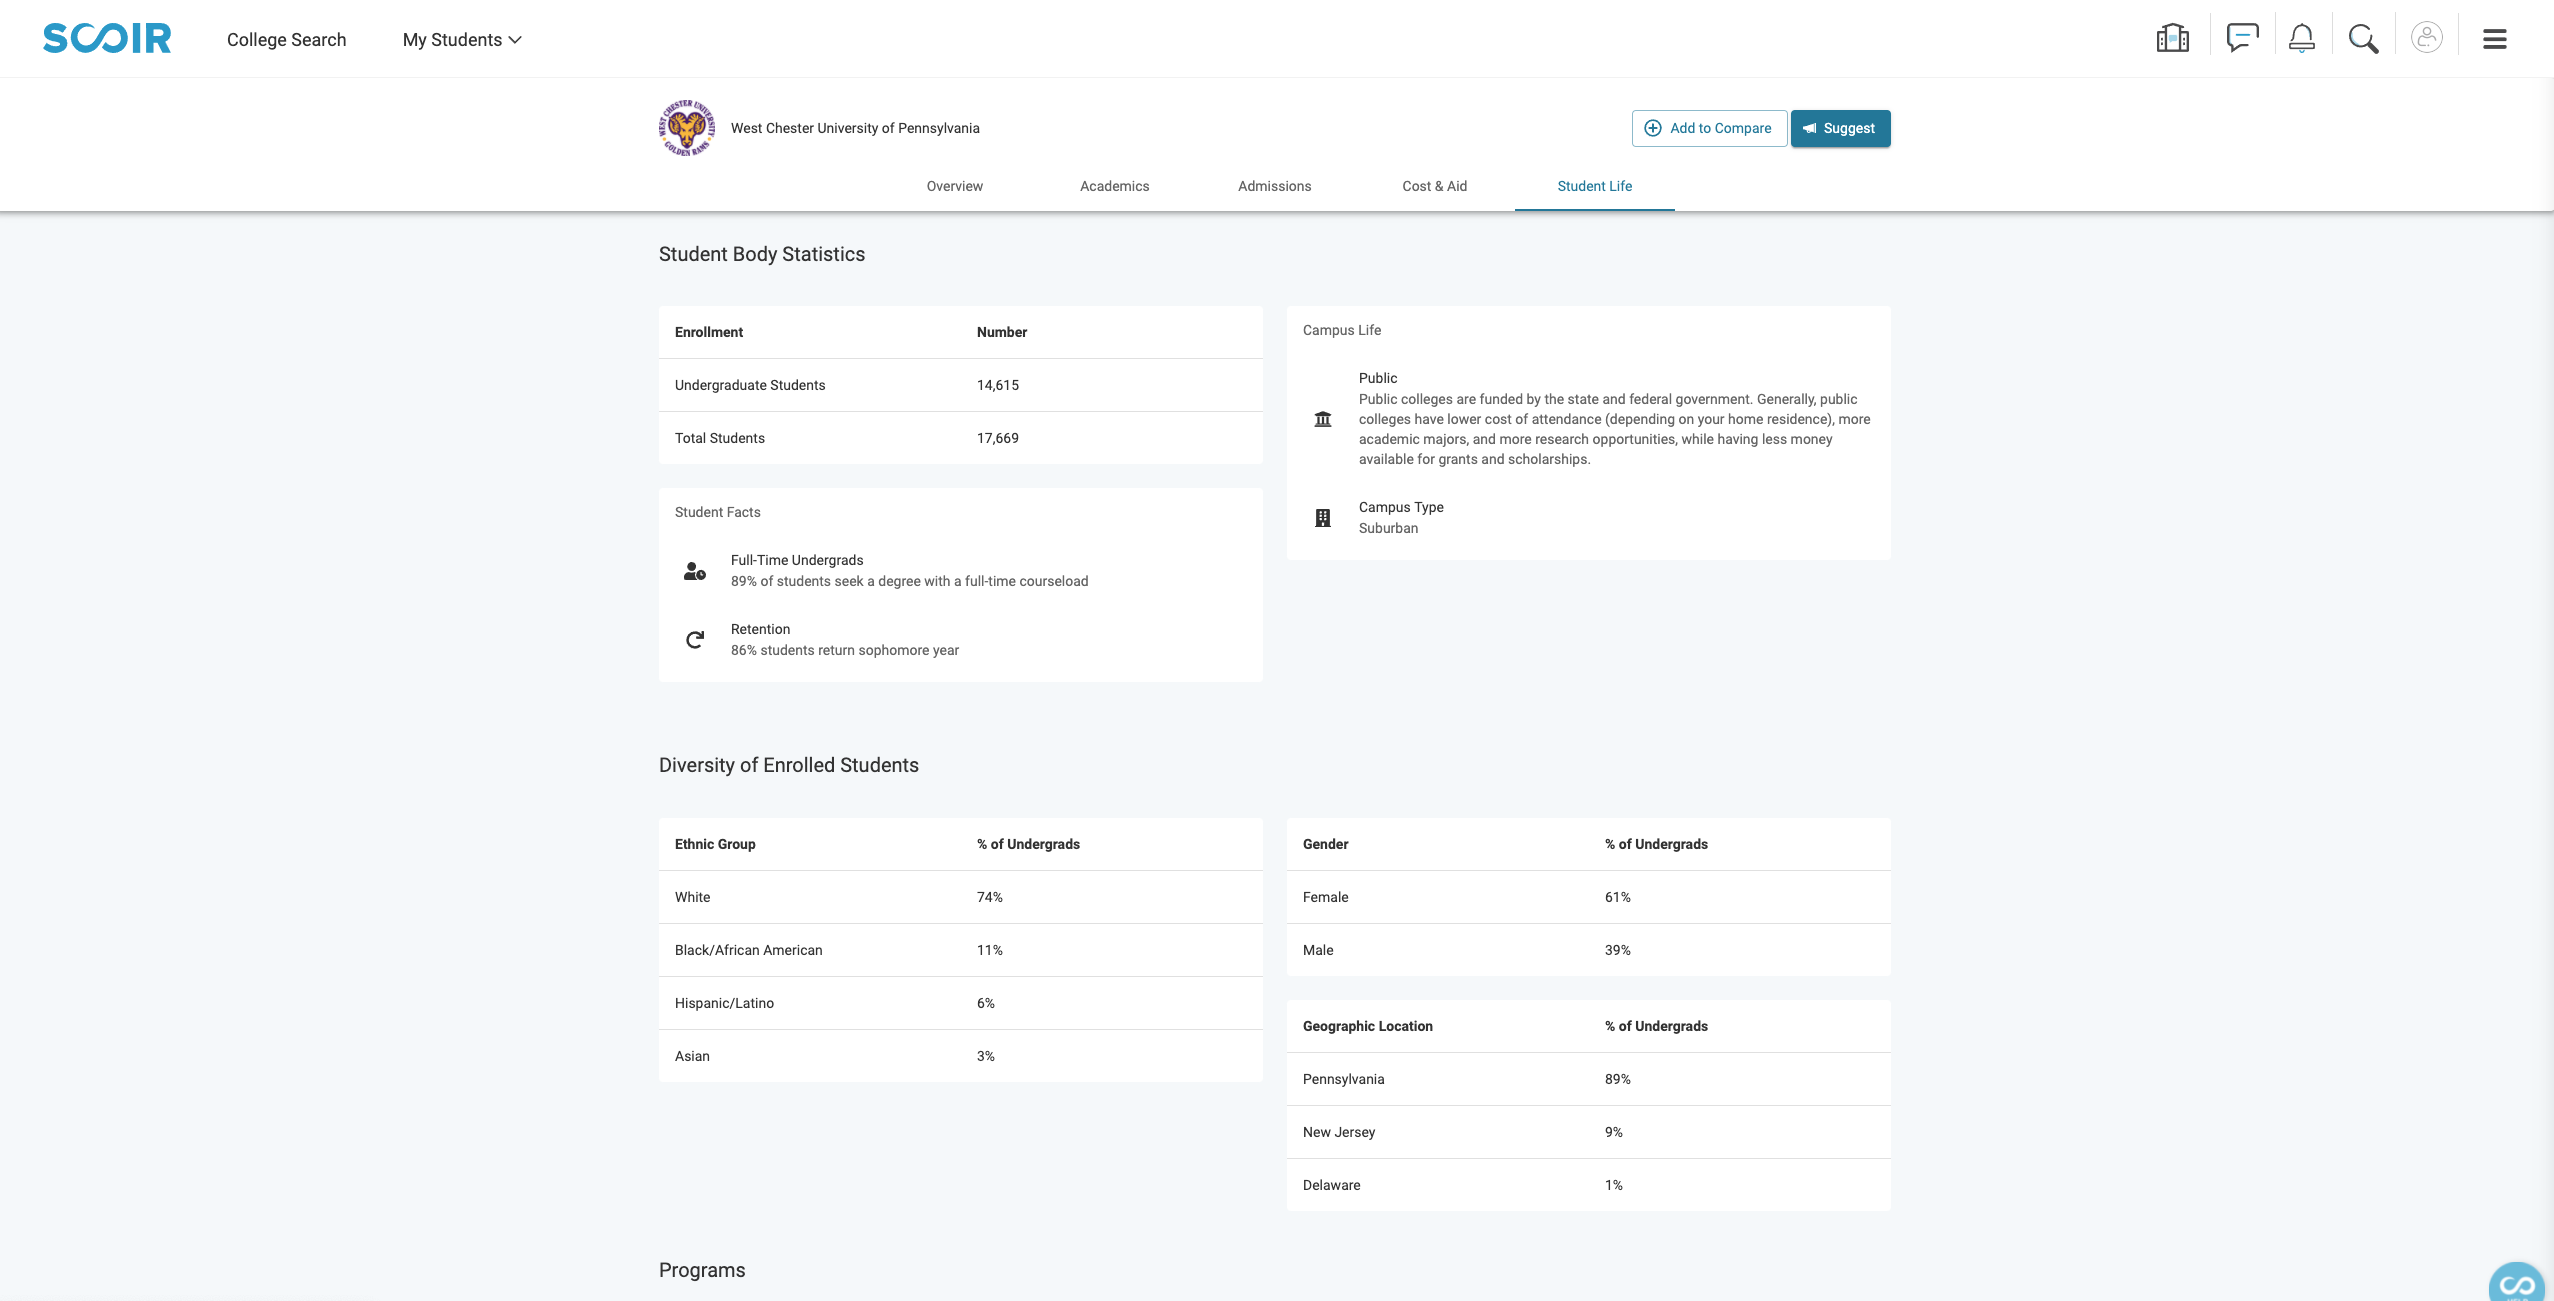This screenshot has height=1301, width=2554.
Task: Expand the My Students dropdown
Action: click(x=462, y=40)
